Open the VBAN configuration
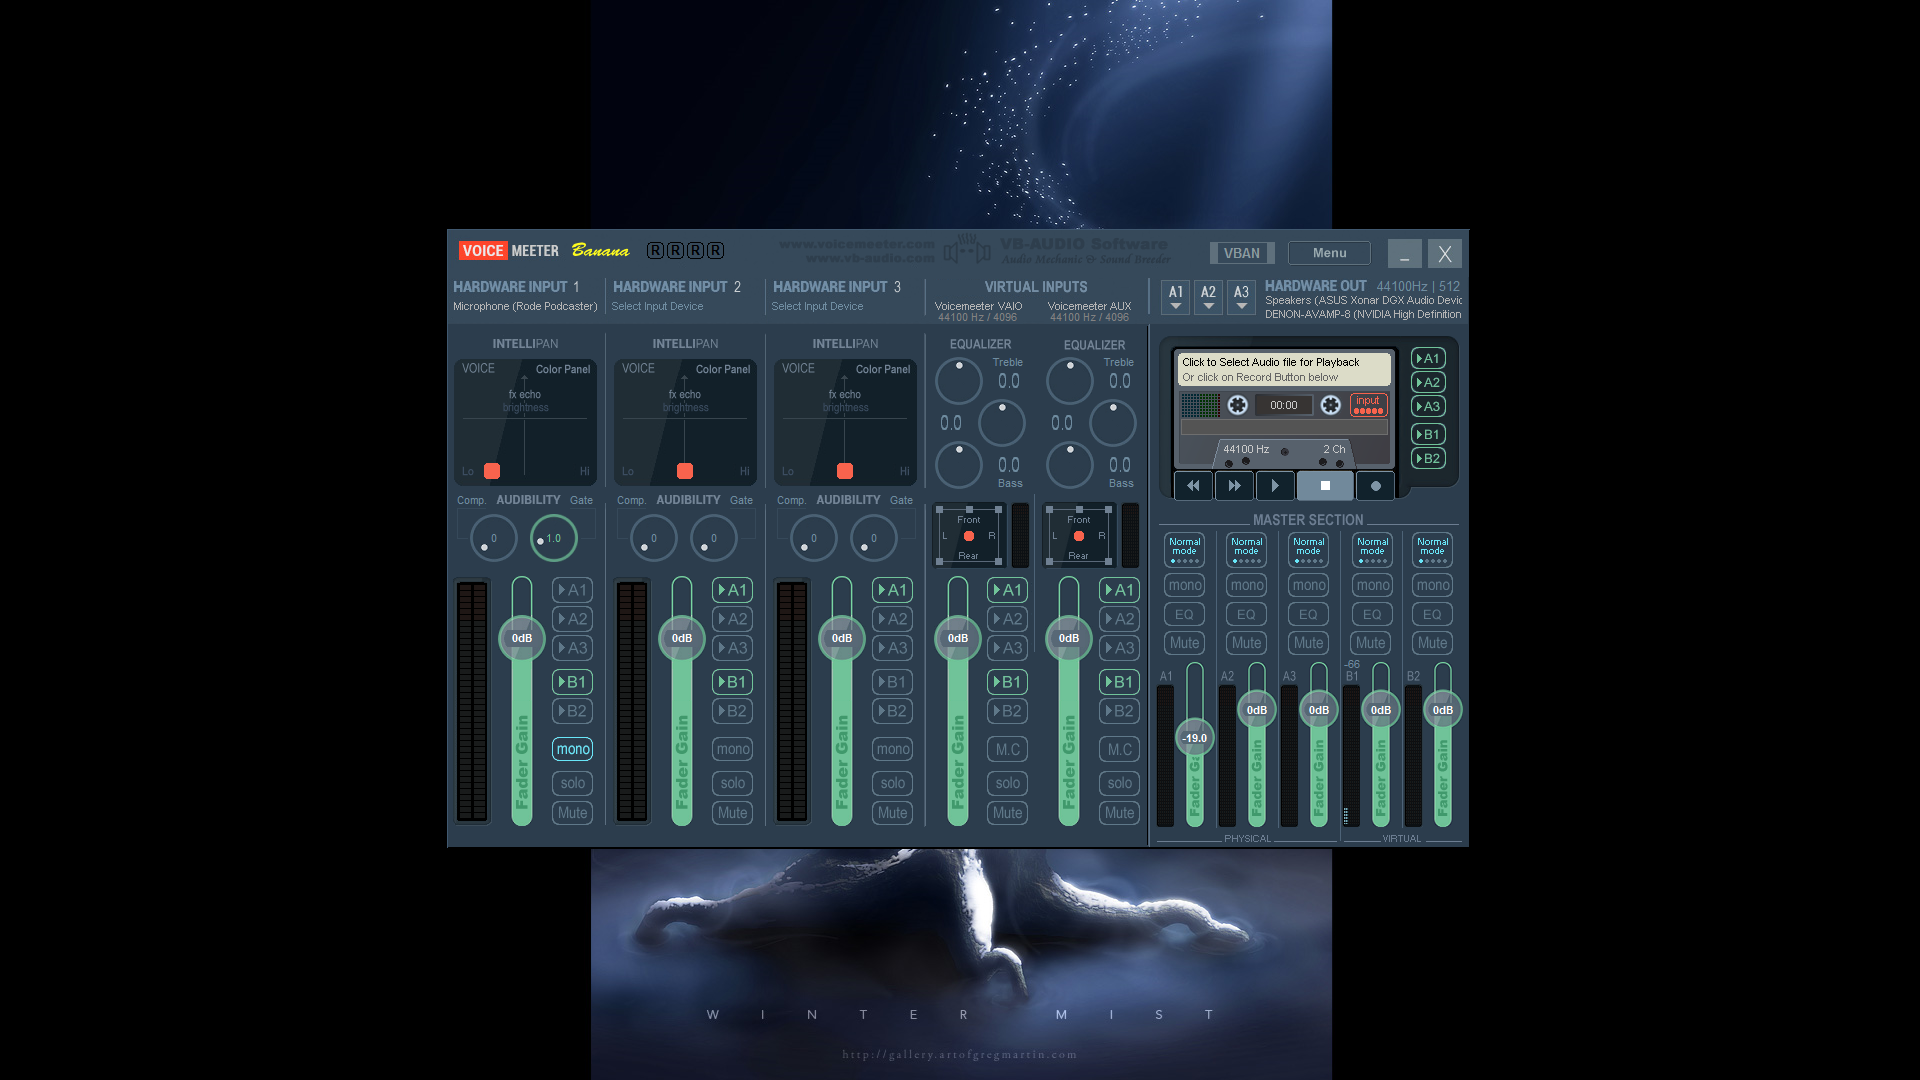Screen dimensions: 1920x1080 click(x=1242, y=253)
